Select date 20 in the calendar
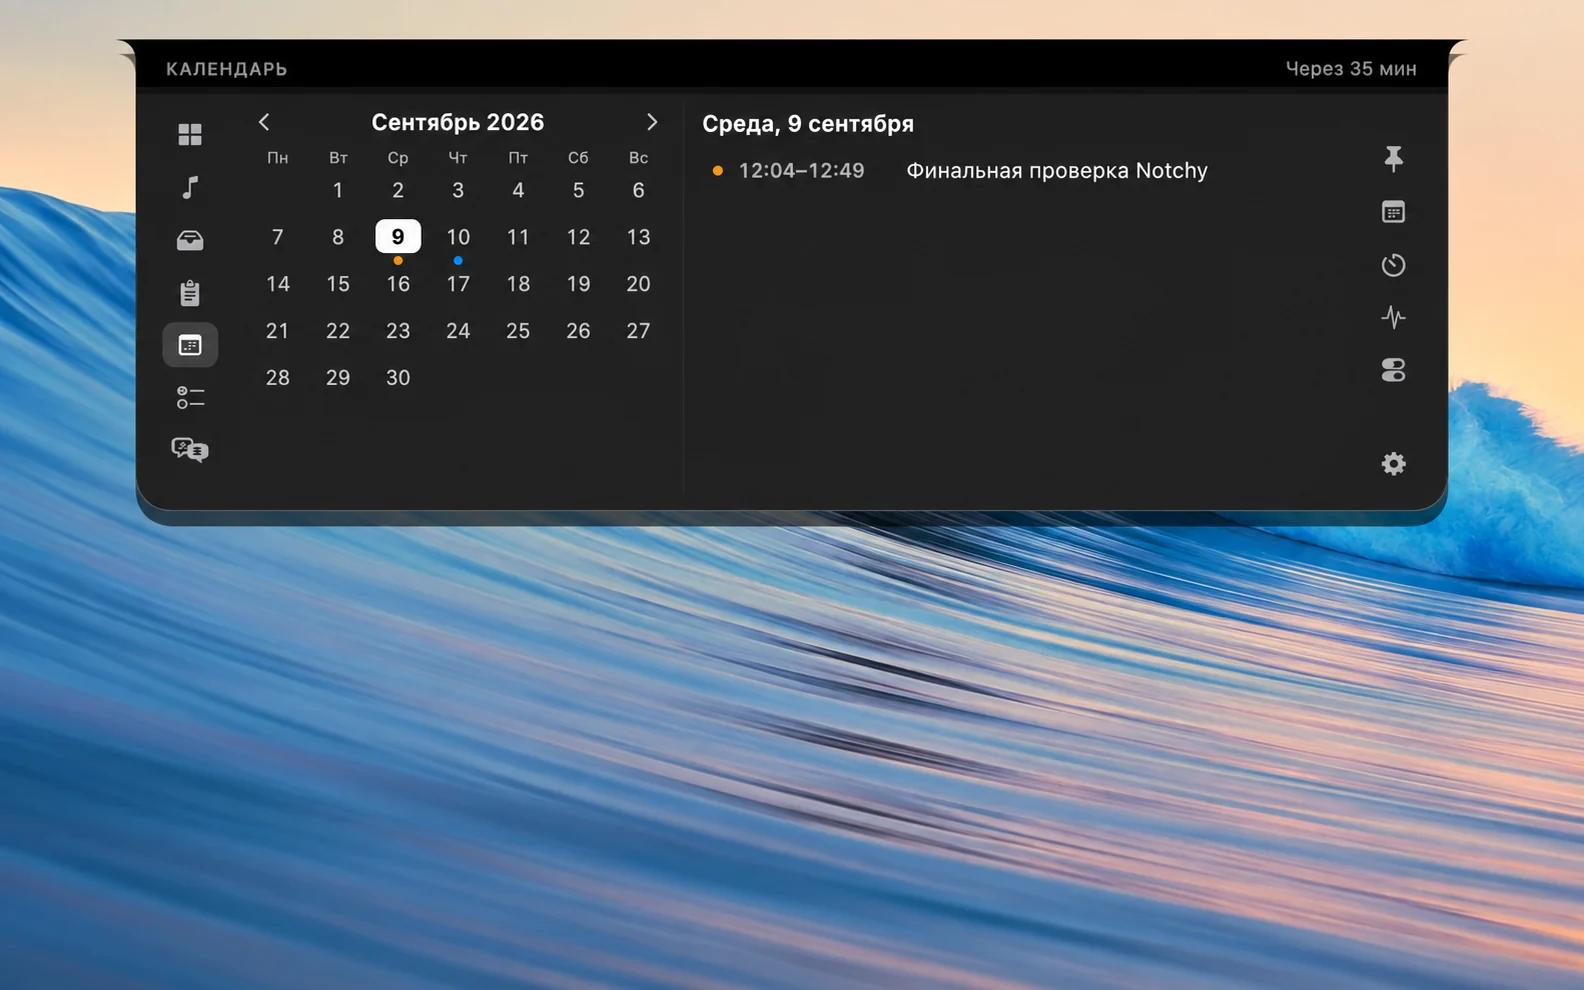Viewport: 1584px width, 990px height. click(638, 284)
